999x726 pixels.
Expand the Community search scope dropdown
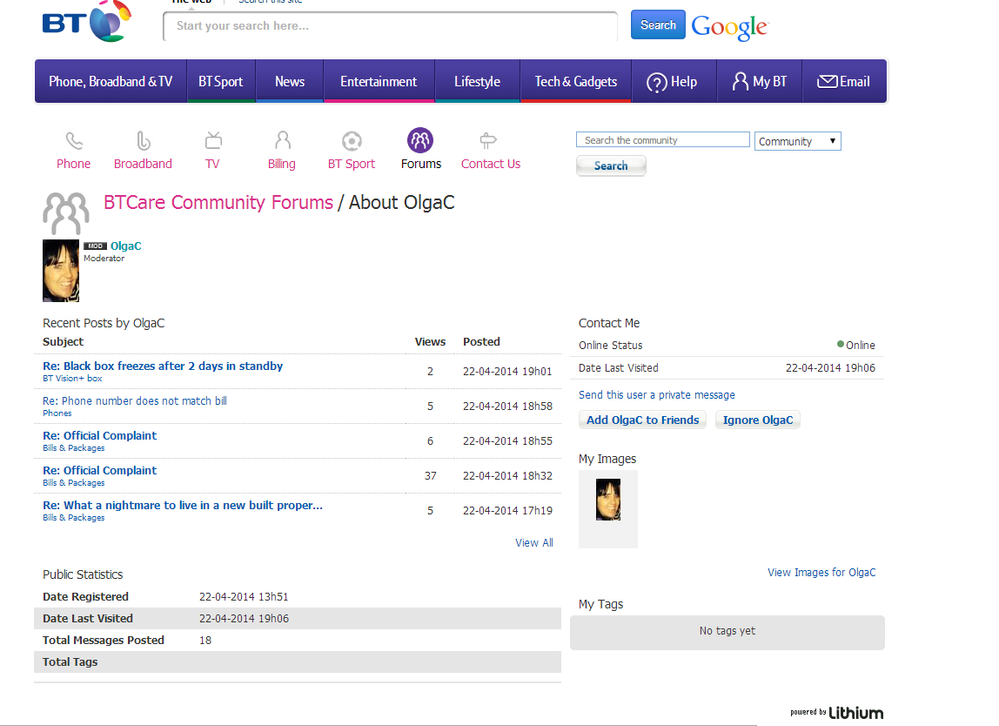pyautogui.click(x=798, y=141)
